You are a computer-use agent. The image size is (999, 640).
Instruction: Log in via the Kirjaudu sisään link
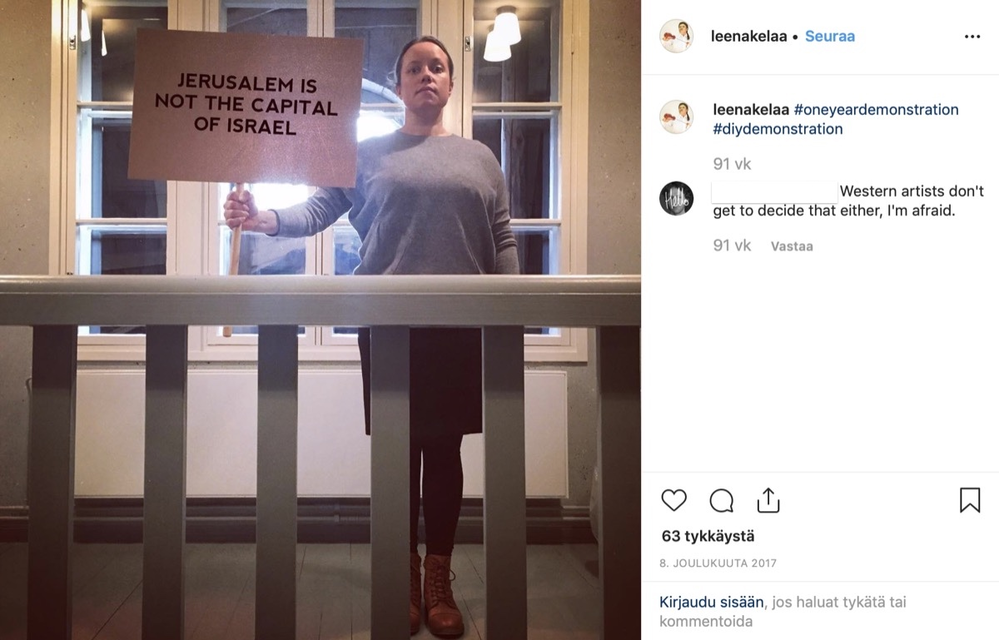pos(711,602)
